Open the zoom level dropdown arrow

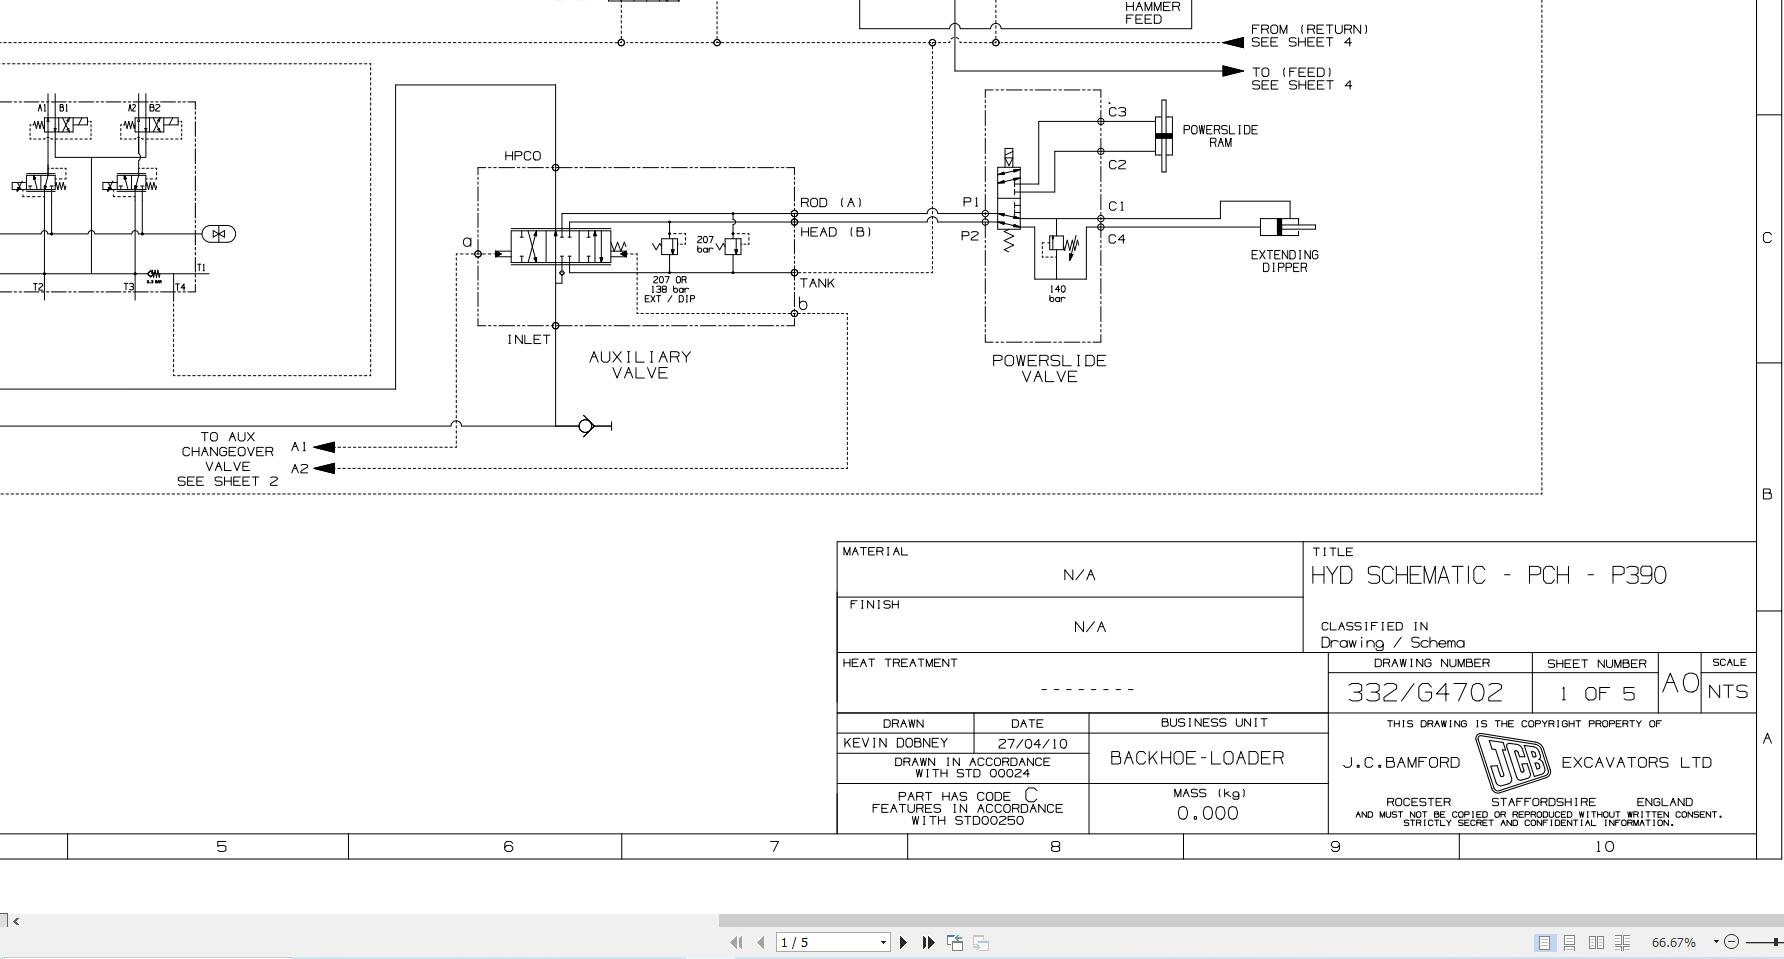pyautogui.click(x=1716, y=942)
